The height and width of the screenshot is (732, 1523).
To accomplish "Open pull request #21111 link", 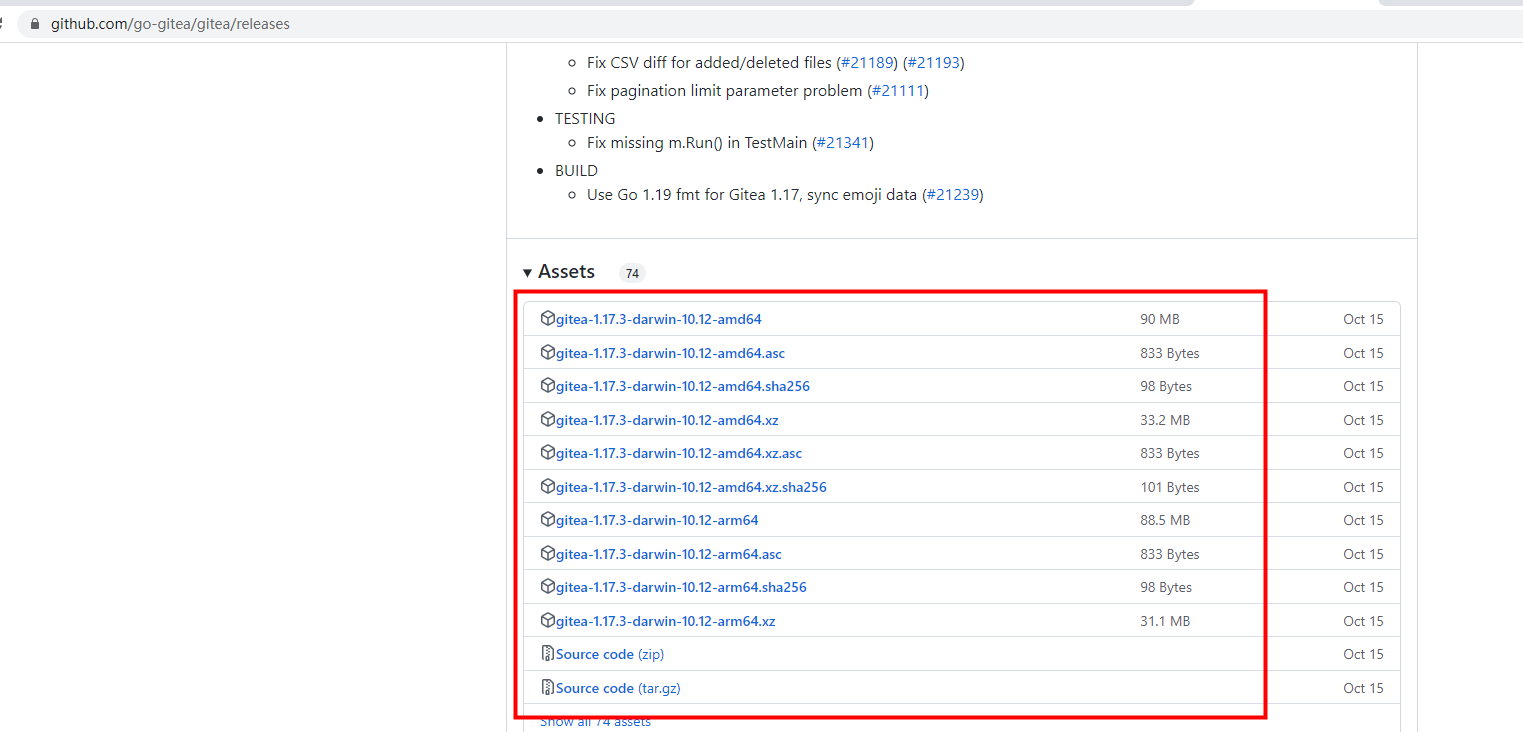I will point(897,91).
